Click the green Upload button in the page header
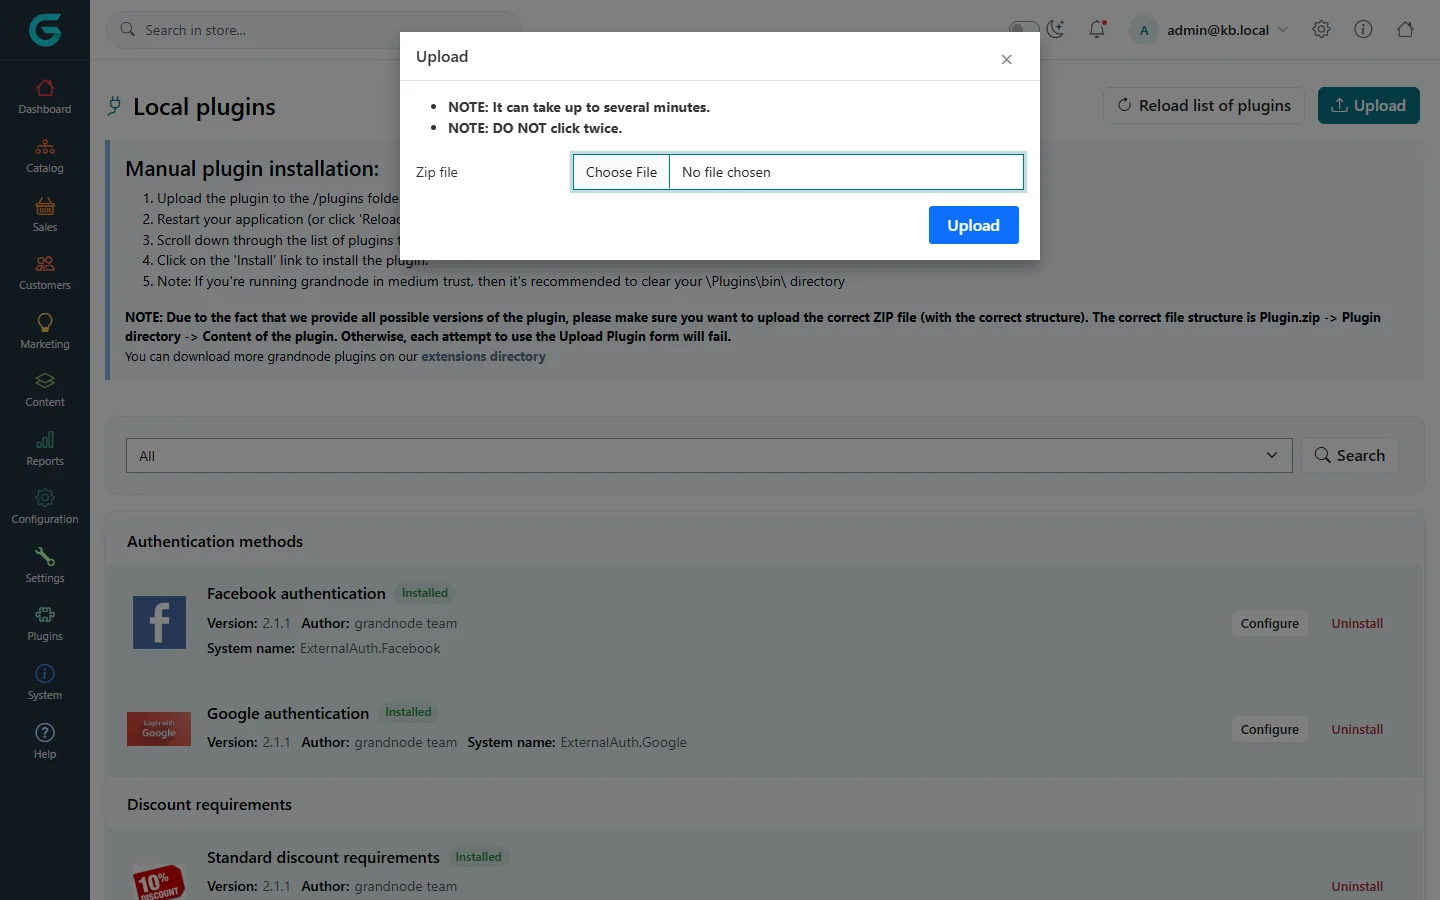Image resolution: width=1440 pixels, height=900 pixels. tap(1369, 106)
